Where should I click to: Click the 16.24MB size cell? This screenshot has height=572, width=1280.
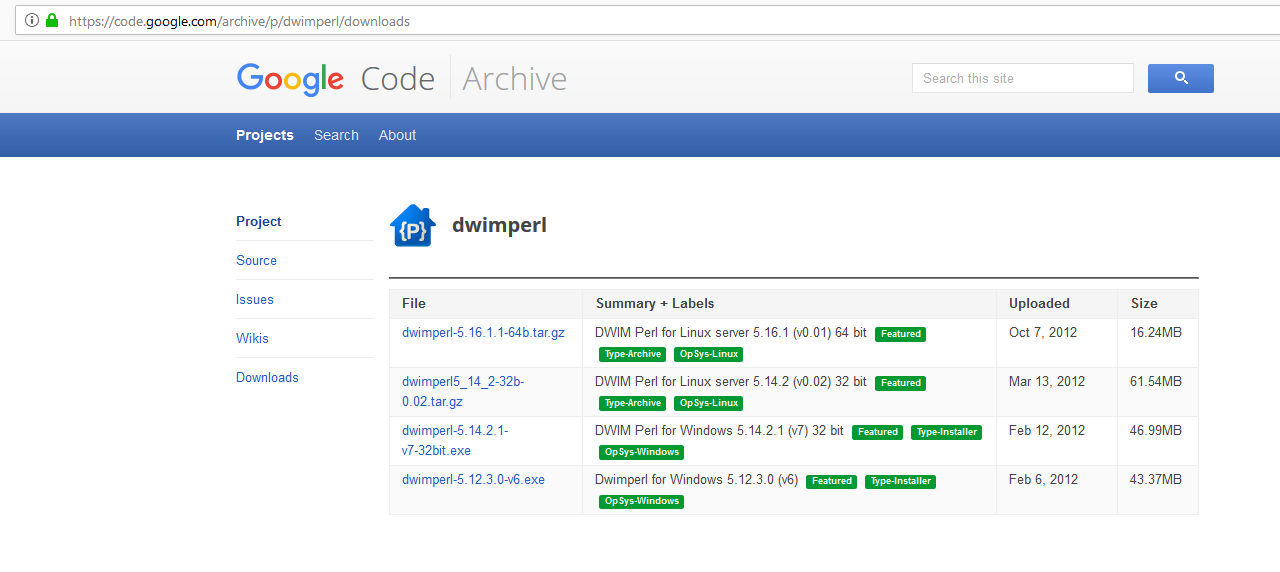[1156, 332]
